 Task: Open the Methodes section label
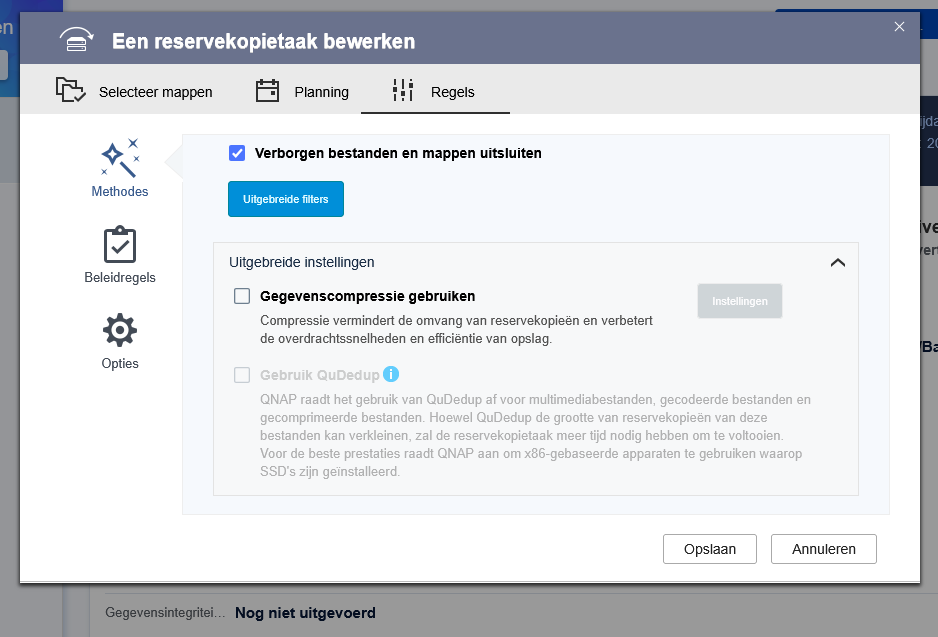[x=120, y=191]
